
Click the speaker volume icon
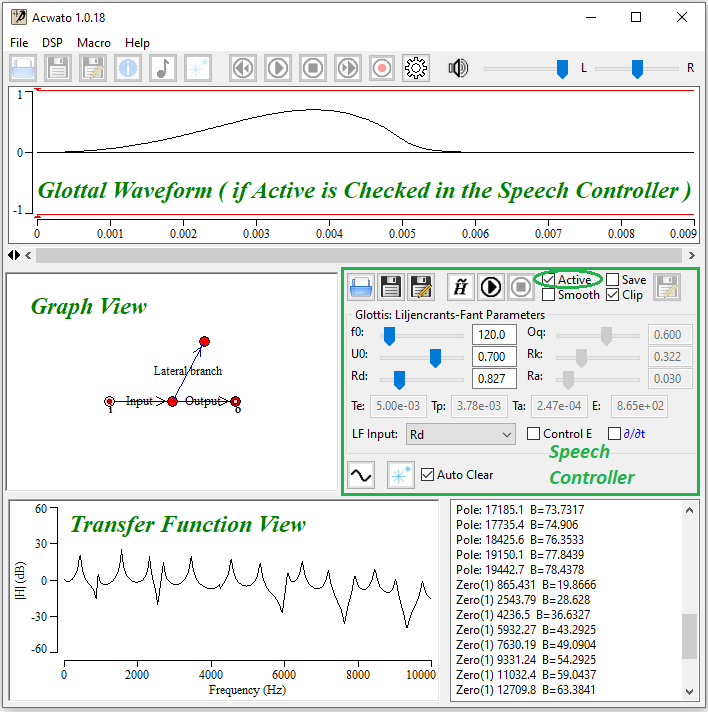[x=458, y=68]
